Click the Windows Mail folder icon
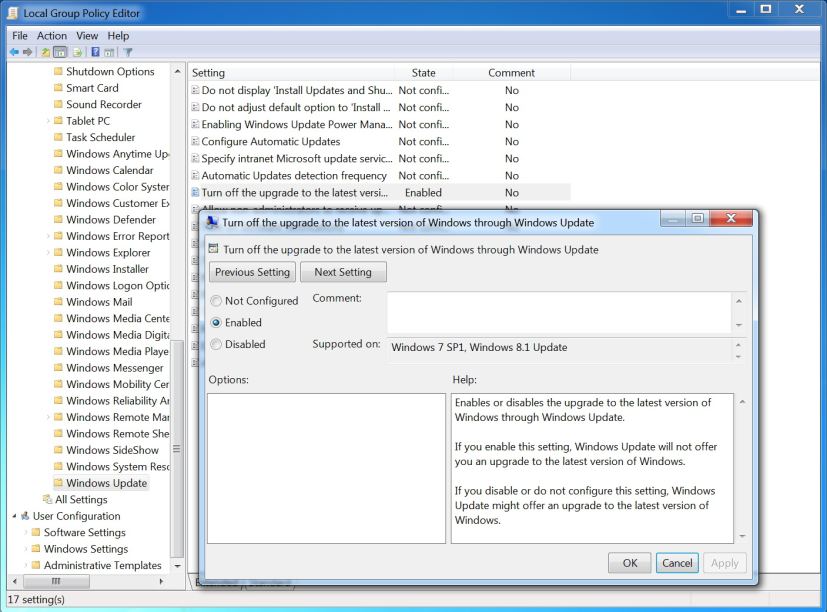Screen dimensions: 827x612 point(58,302)
